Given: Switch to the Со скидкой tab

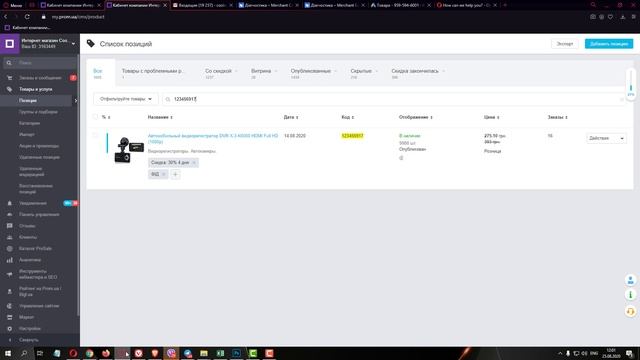Looking at the screenshot, I should tap(221, 73).
